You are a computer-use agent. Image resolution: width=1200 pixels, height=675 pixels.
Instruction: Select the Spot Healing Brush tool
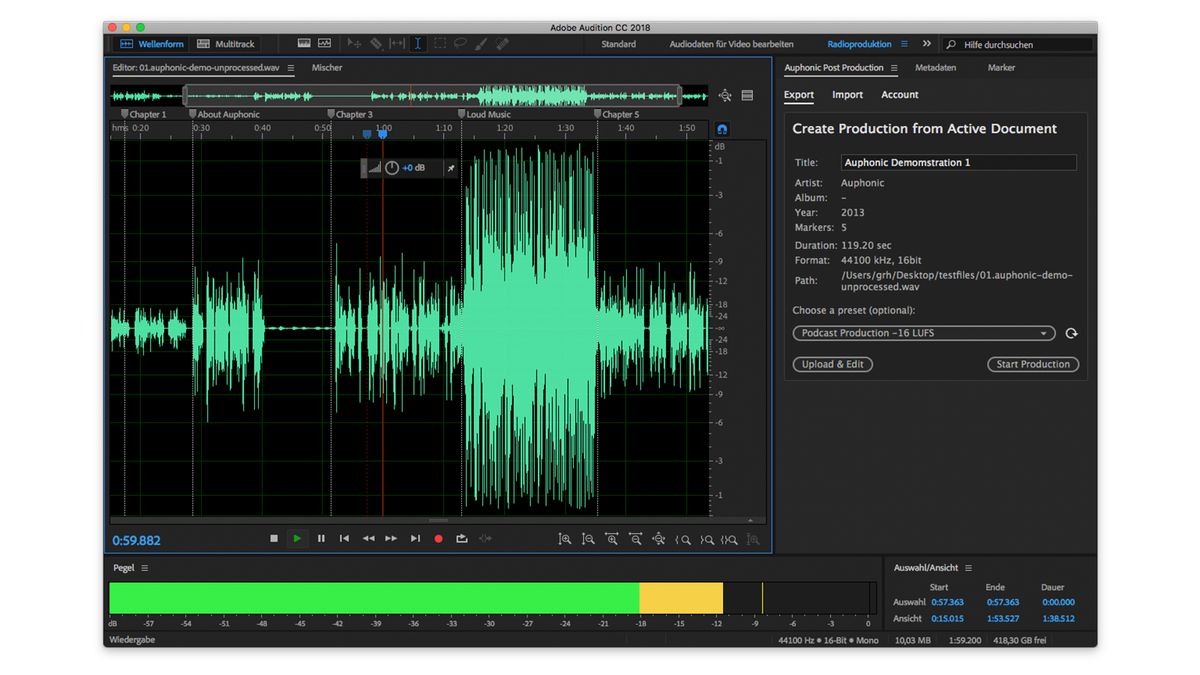point(503,44)
